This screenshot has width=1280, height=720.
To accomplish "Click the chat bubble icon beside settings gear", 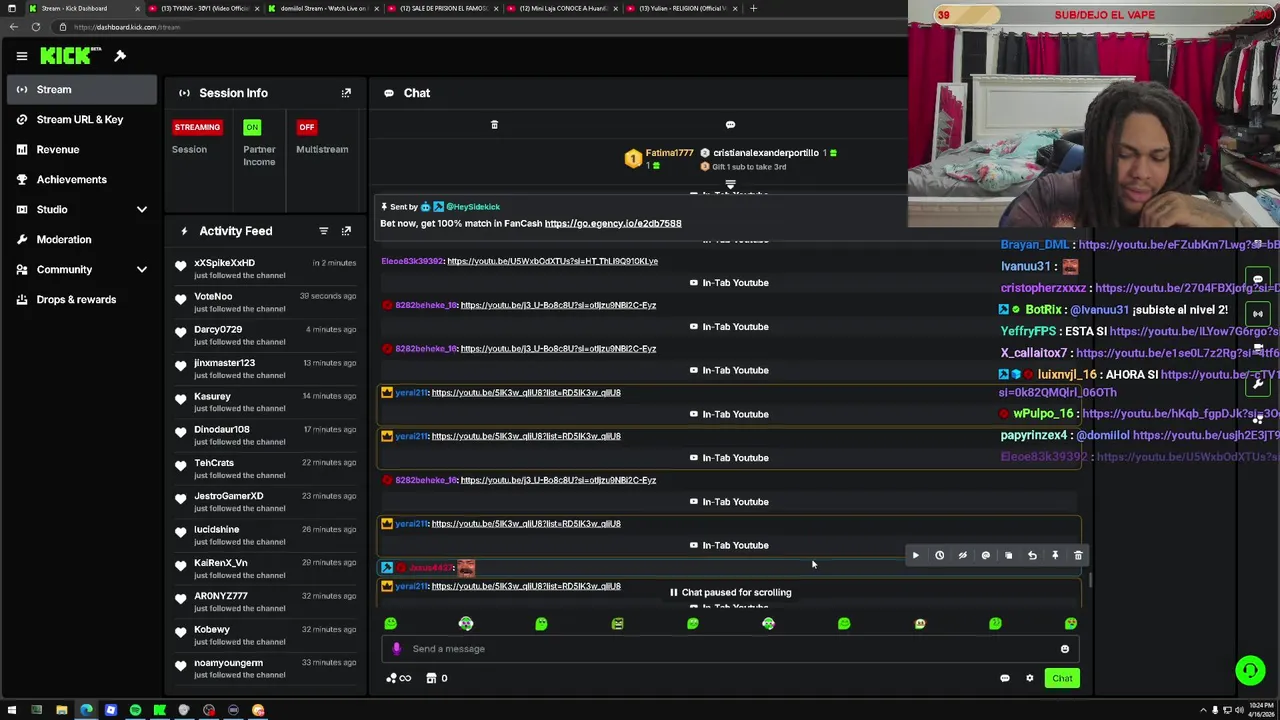I will click(x=1005, y=679).
